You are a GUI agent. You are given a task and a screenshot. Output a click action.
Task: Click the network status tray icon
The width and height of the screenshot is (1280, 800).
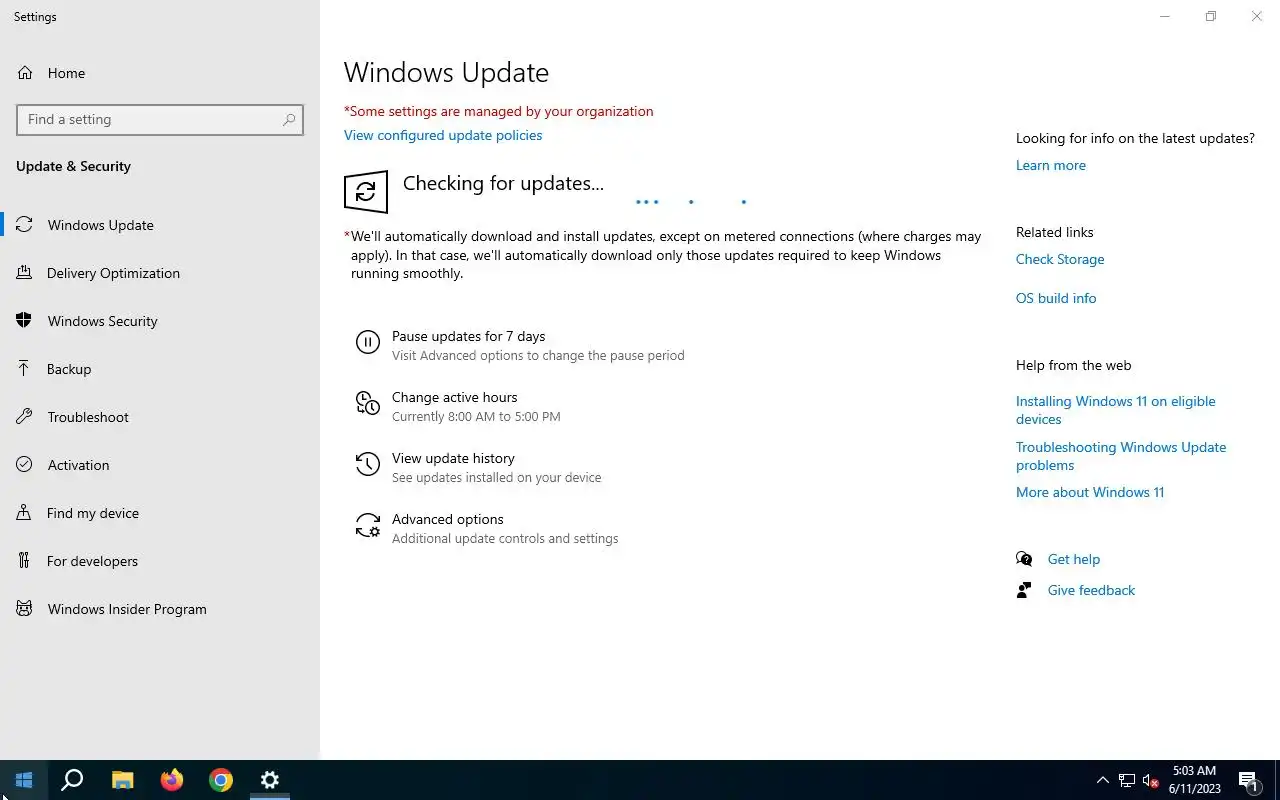pos(1127,780)
